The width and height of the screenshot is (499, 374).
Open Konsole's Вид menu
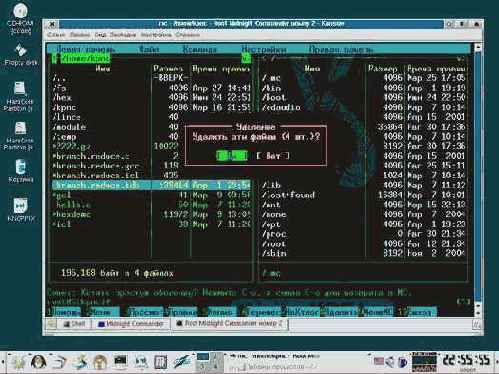click(x=100, y=35)
